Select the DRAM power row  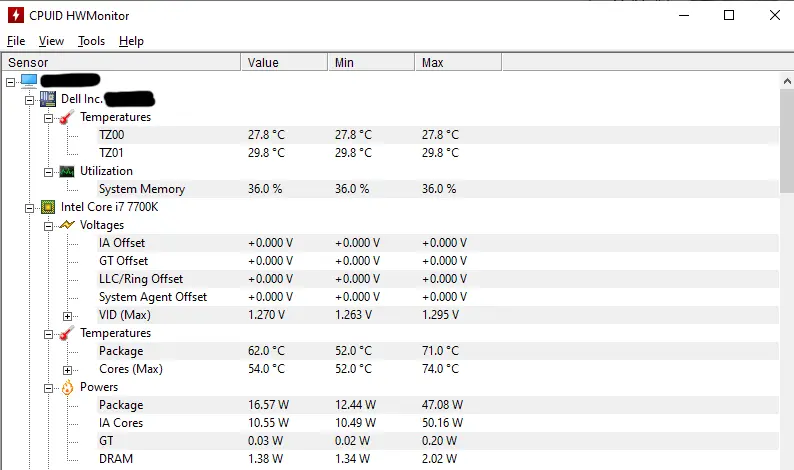[438, 459]
